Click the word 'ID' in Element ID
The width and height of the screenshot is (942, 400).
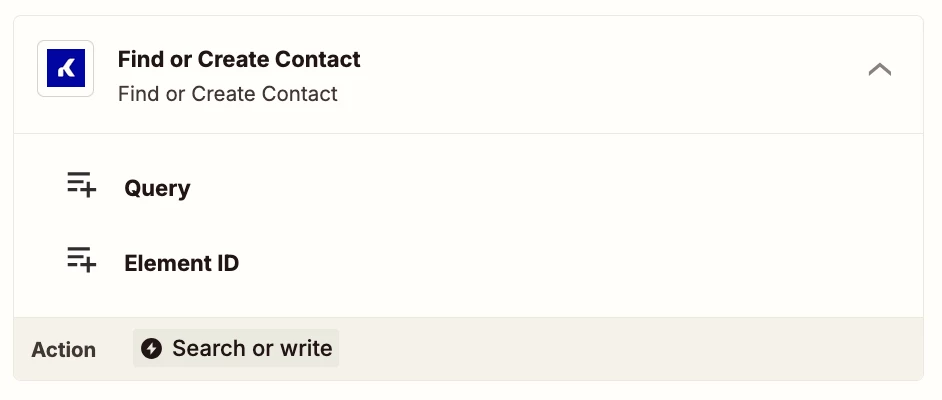click(x=226, y=263)
